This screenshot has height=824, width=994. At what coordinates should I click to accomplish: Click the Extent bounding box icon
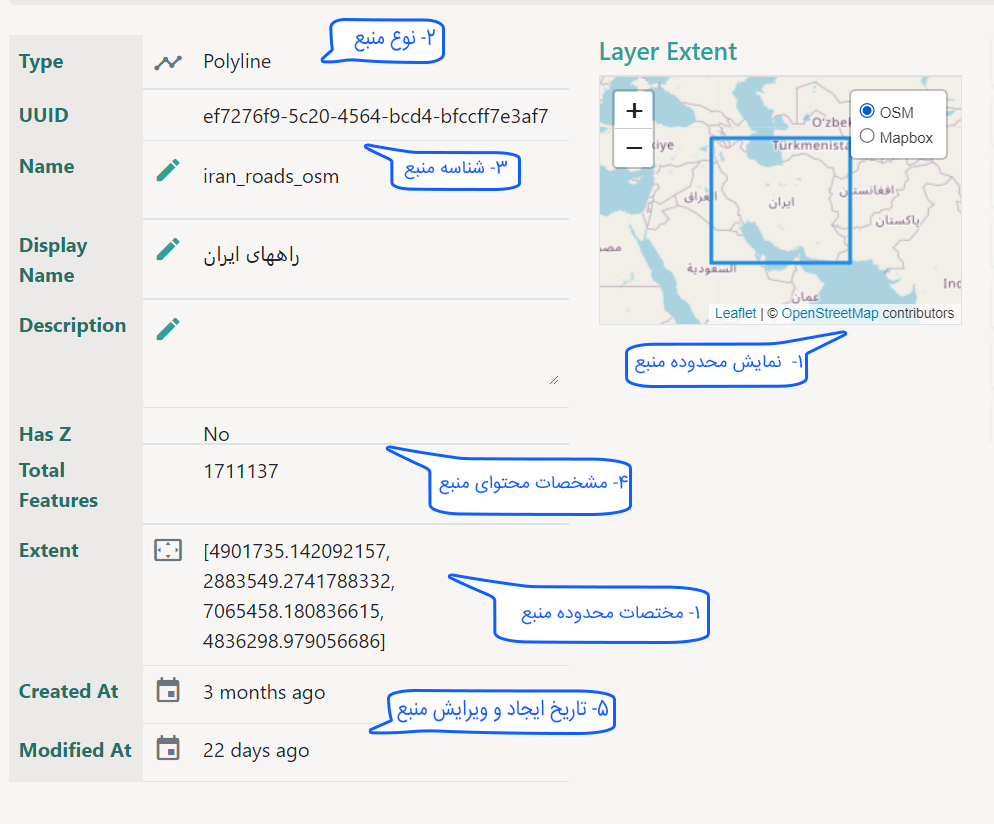point(168,550)
